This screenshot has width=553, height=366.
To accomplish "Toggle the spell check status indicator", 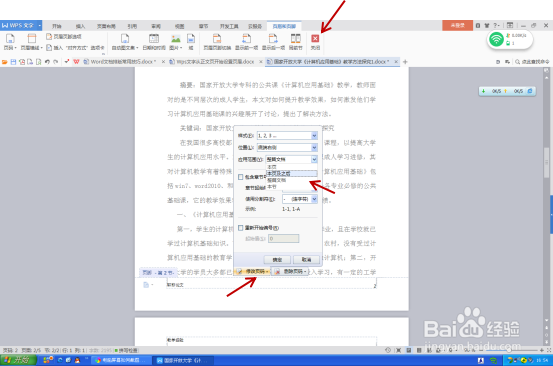I will click(127, 350).
